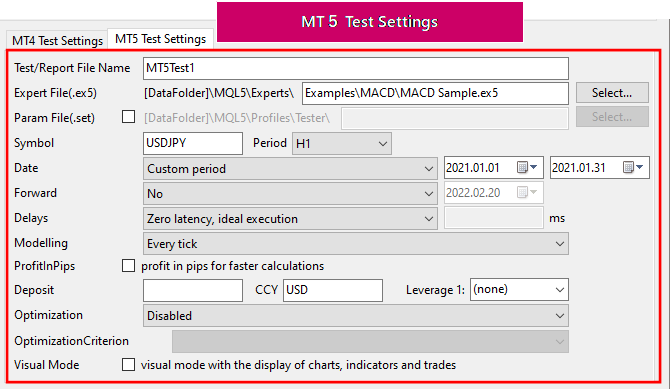670x389 pixels.
Task: Open calendar for end date 2021.01.31
Action: [x=634, y=168]
